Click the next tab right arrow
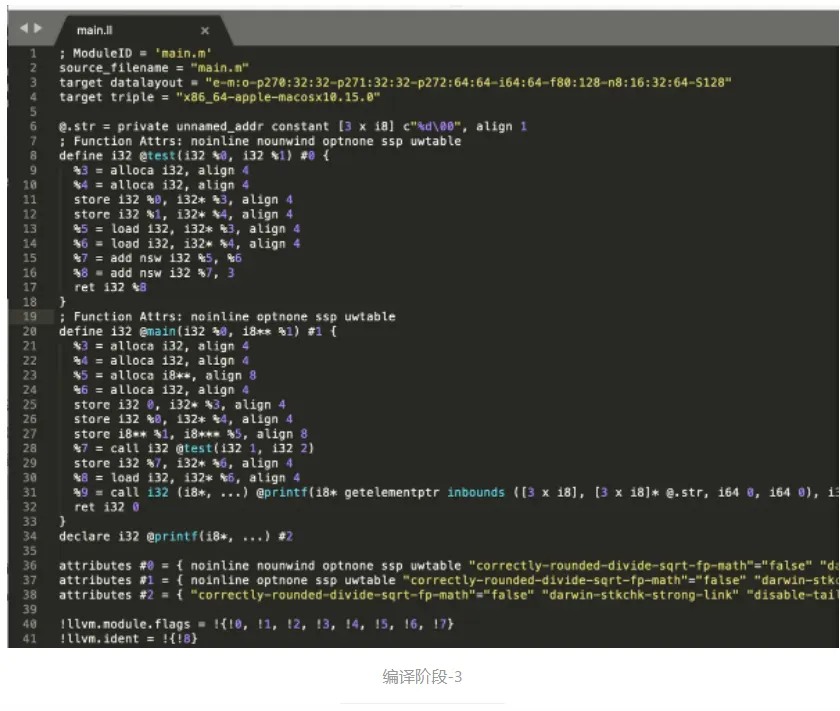Viewport: 840px width, 711px height. pos(38,28)
